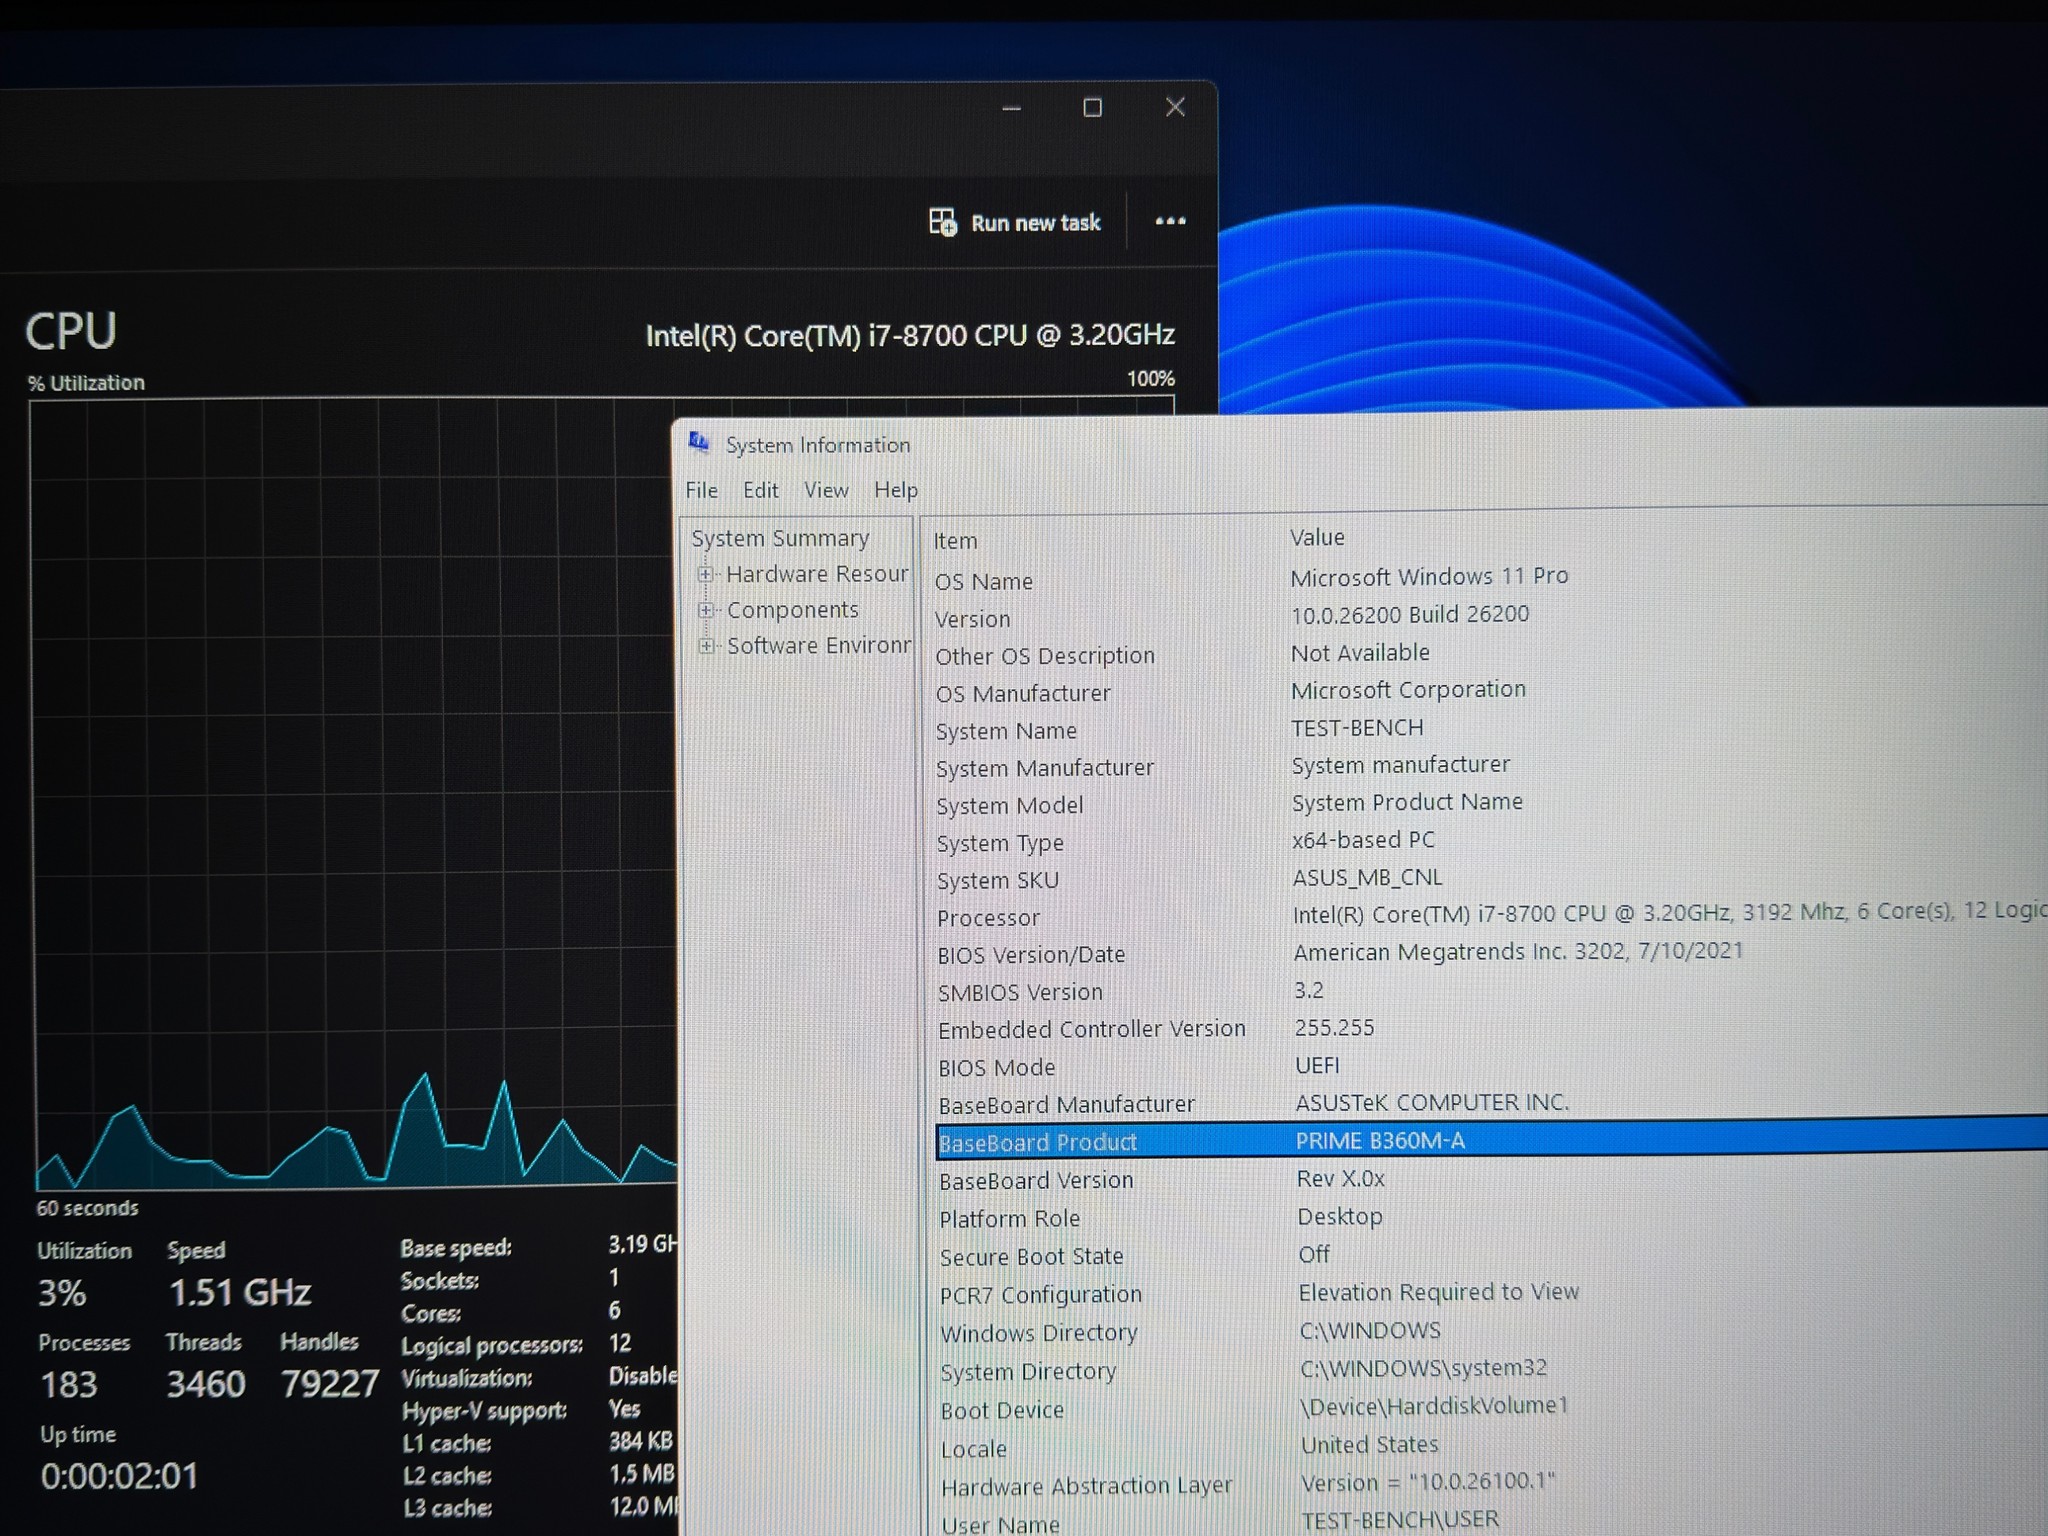Maximize the Task Manager window
The height and width of the screenshot is (1536, 2048).
pos(1093,107)
